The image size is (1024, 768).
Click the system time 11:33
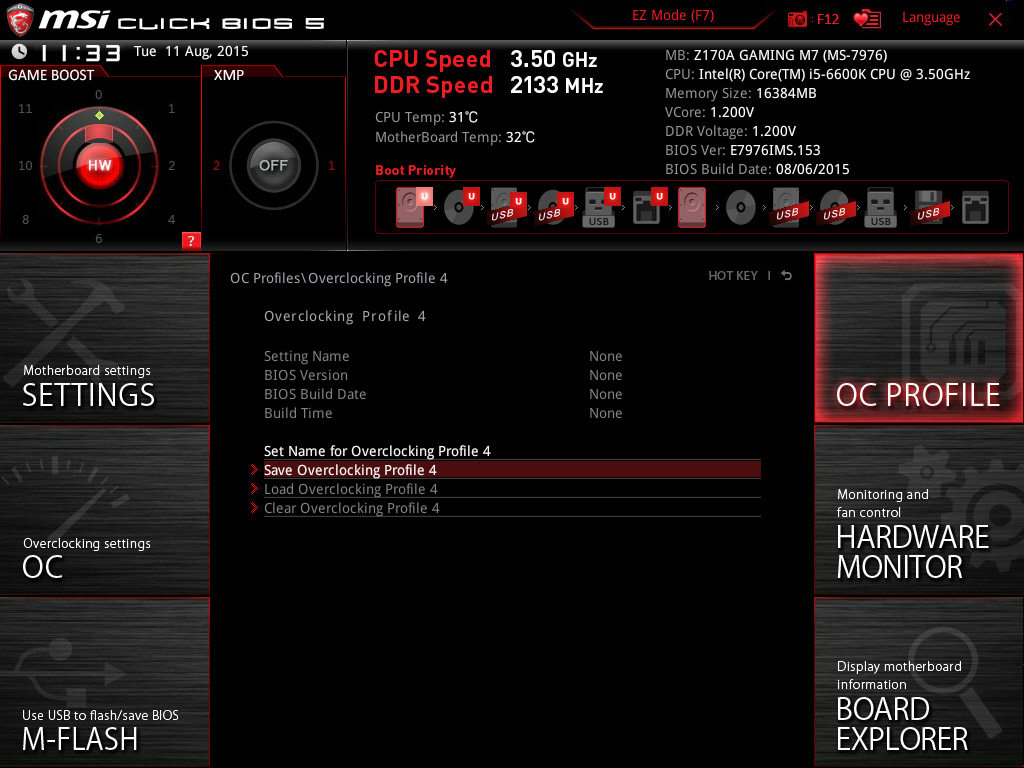point(80,52)
